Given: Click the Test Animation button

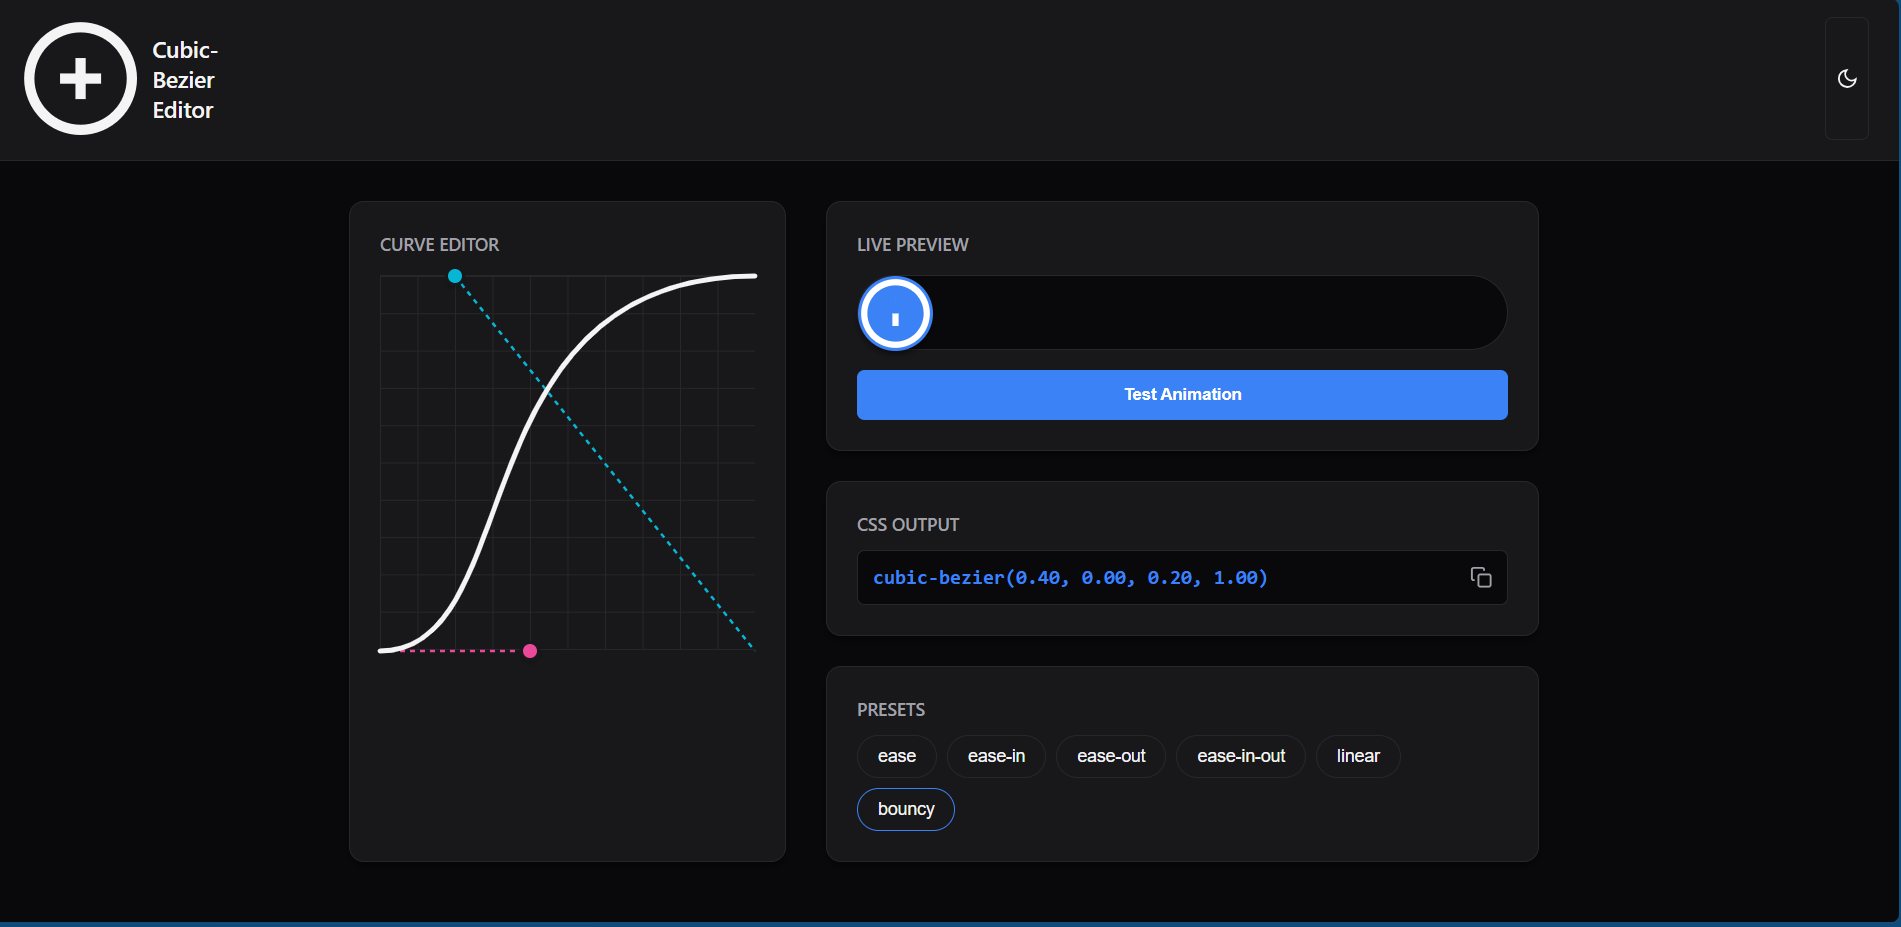Looking at the screenshot, I should 1182,395.
